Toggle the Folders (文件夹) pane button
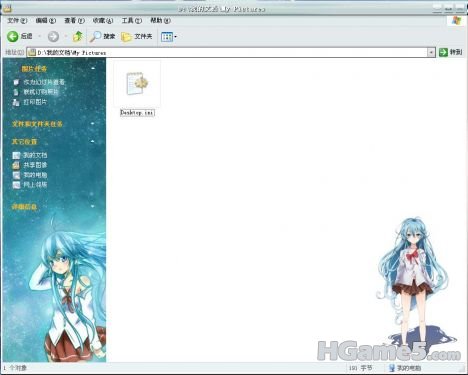Image resolution: width=468 pixels, height=375 pixels. (x=137, y=36)
